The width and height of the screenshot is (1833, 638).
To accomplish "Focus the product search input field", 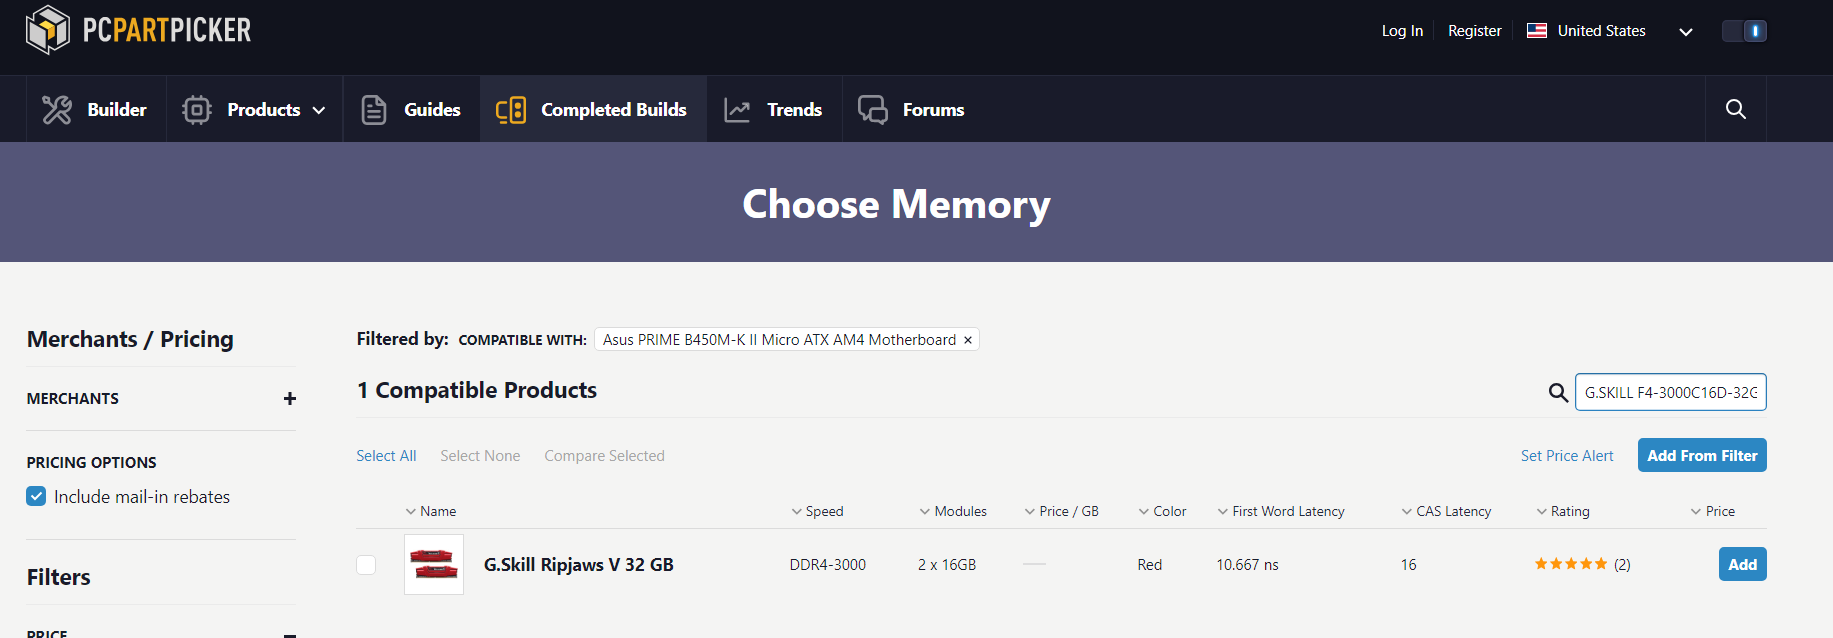I will (x=1671, y=392).
